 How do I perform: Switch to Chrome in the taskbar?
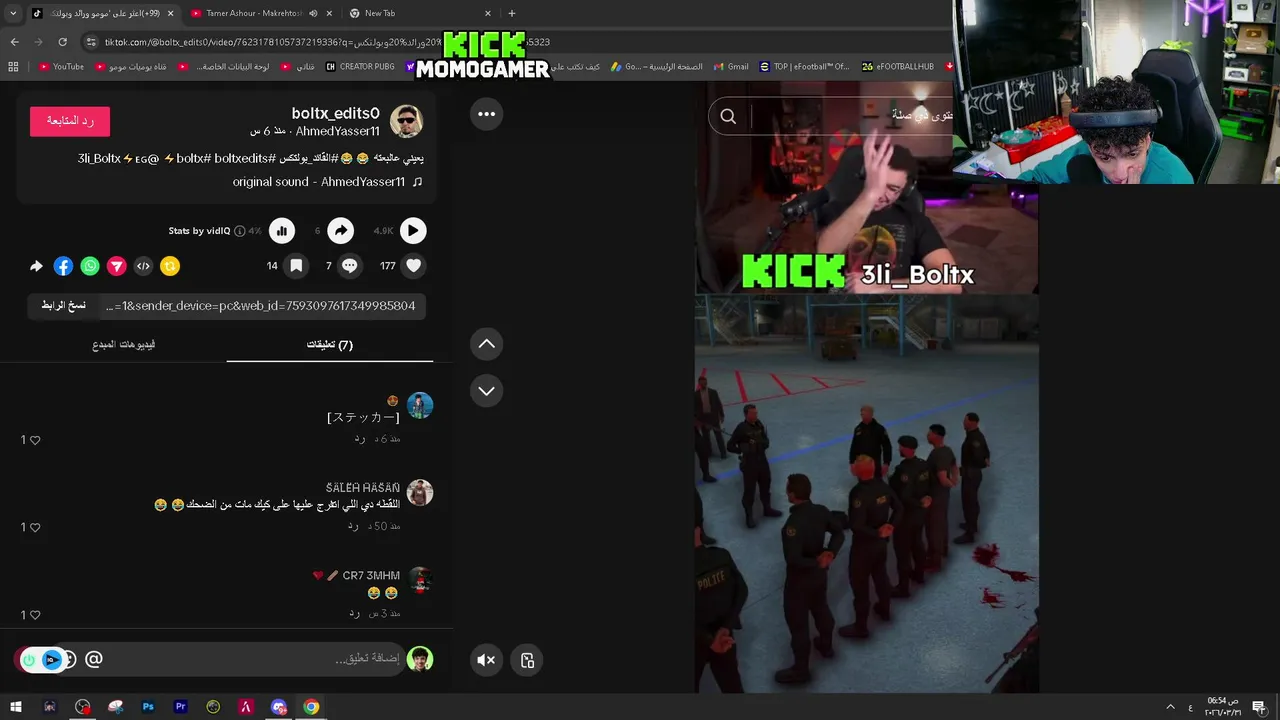(311, 707)
